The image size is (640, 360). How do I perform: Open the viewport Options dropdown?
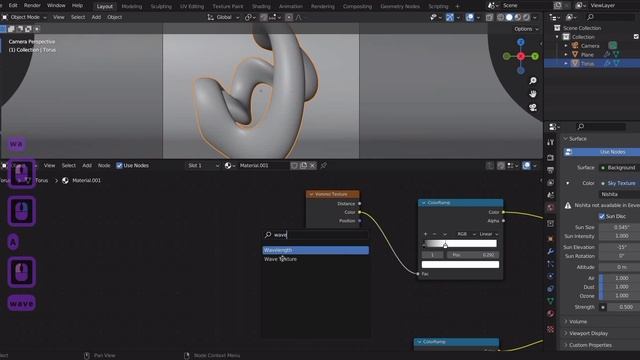coord(526,29)
